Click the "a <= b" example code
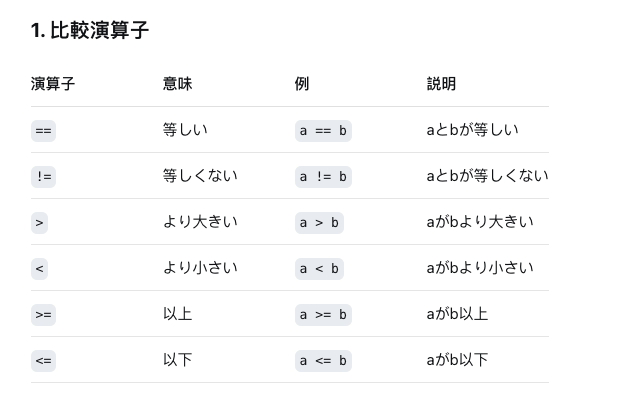Viewport: 638px width, 415px height. (324, 361)
